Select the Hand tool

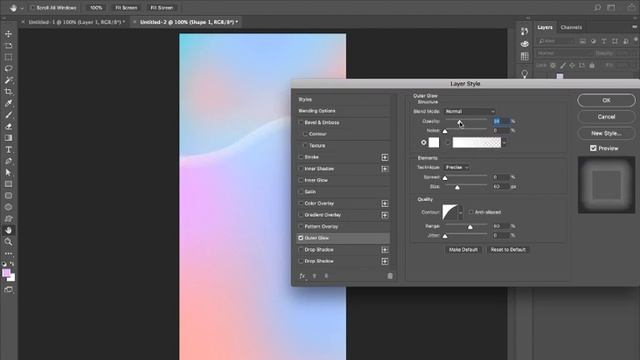point(8,231)
